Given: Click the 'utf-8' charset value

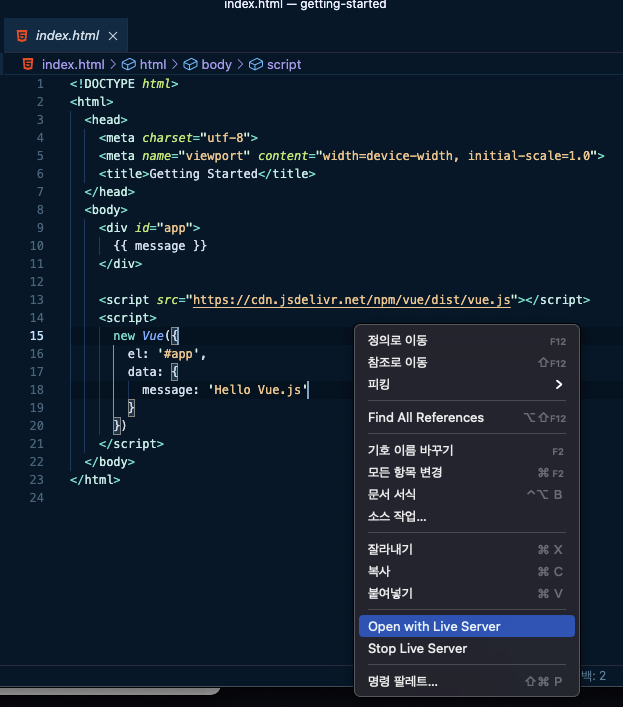Looking at the screenshot, I should click(225, 138).
